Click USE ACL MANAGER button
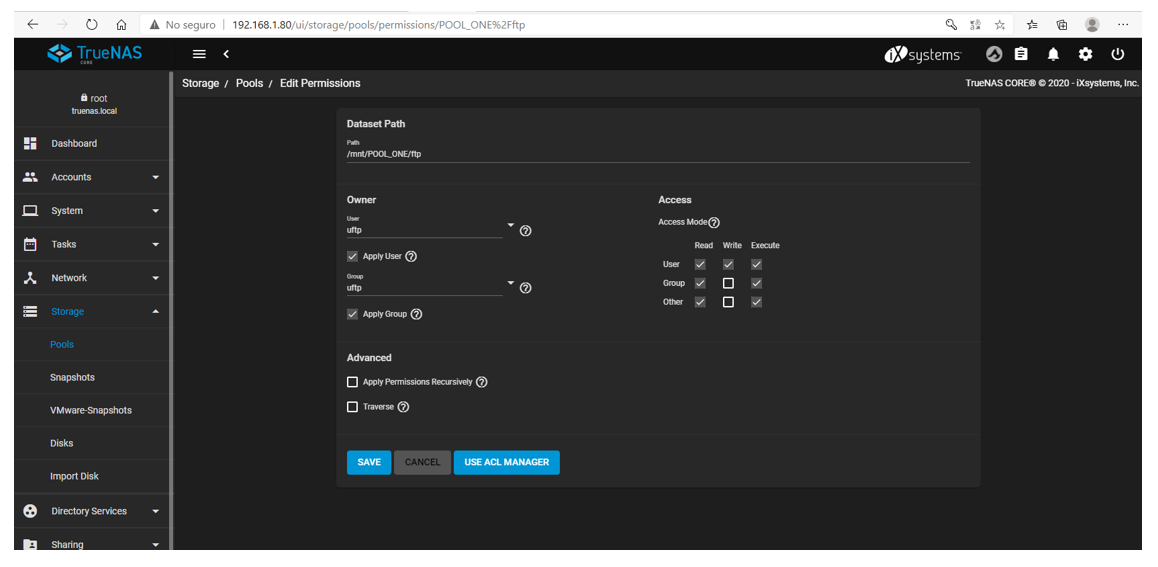This screenshot has width=1158, height=567. 507,462
